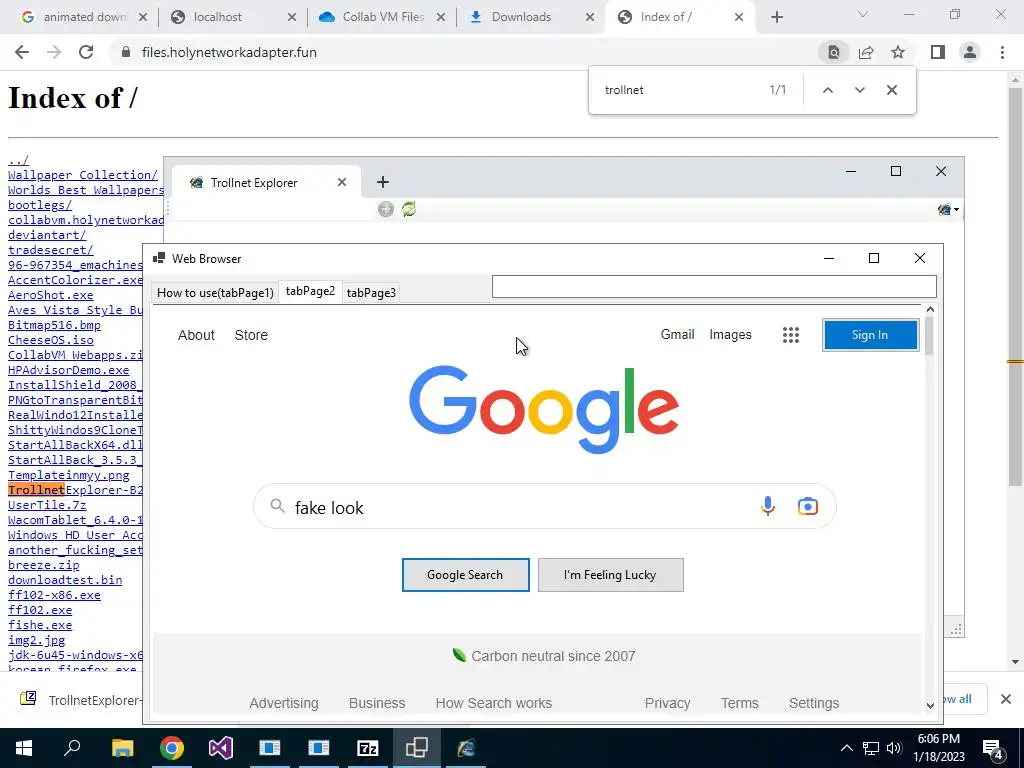1024x768 pixels.
Task: Select How to use(tabPage1) tab
Action: click(215, 293)
